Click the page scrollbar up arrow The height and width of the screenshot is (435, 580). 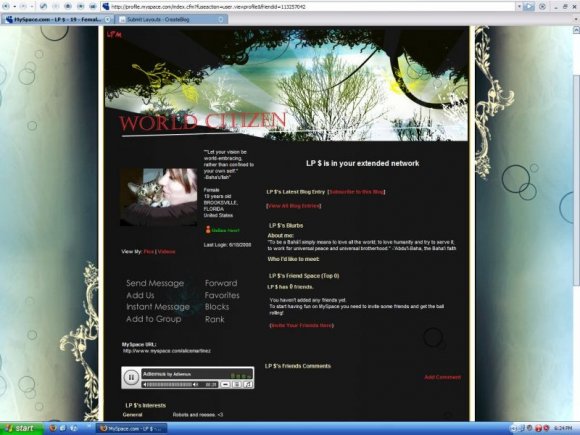tap(576, 30)
